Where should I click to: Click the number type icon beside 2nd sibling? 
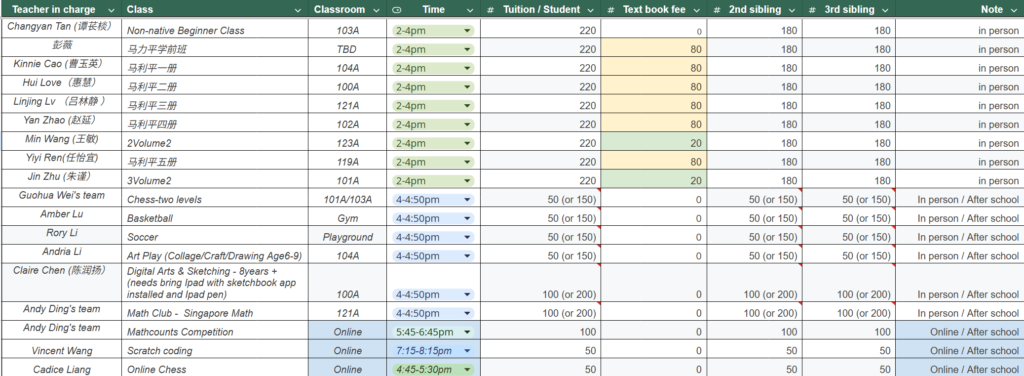(716, 10)
